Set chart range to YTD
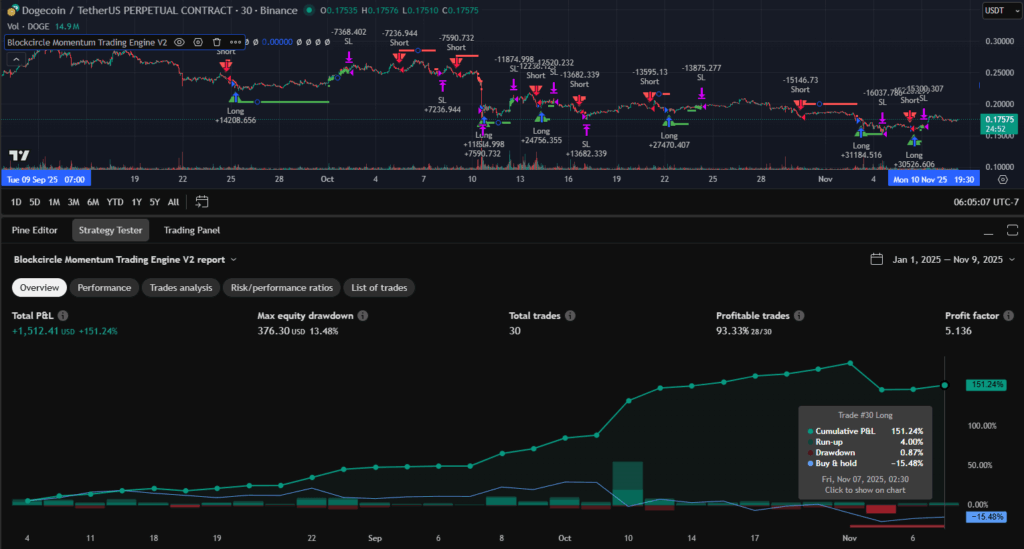This screenshot has width=1024, height=549. pos(116,202)
